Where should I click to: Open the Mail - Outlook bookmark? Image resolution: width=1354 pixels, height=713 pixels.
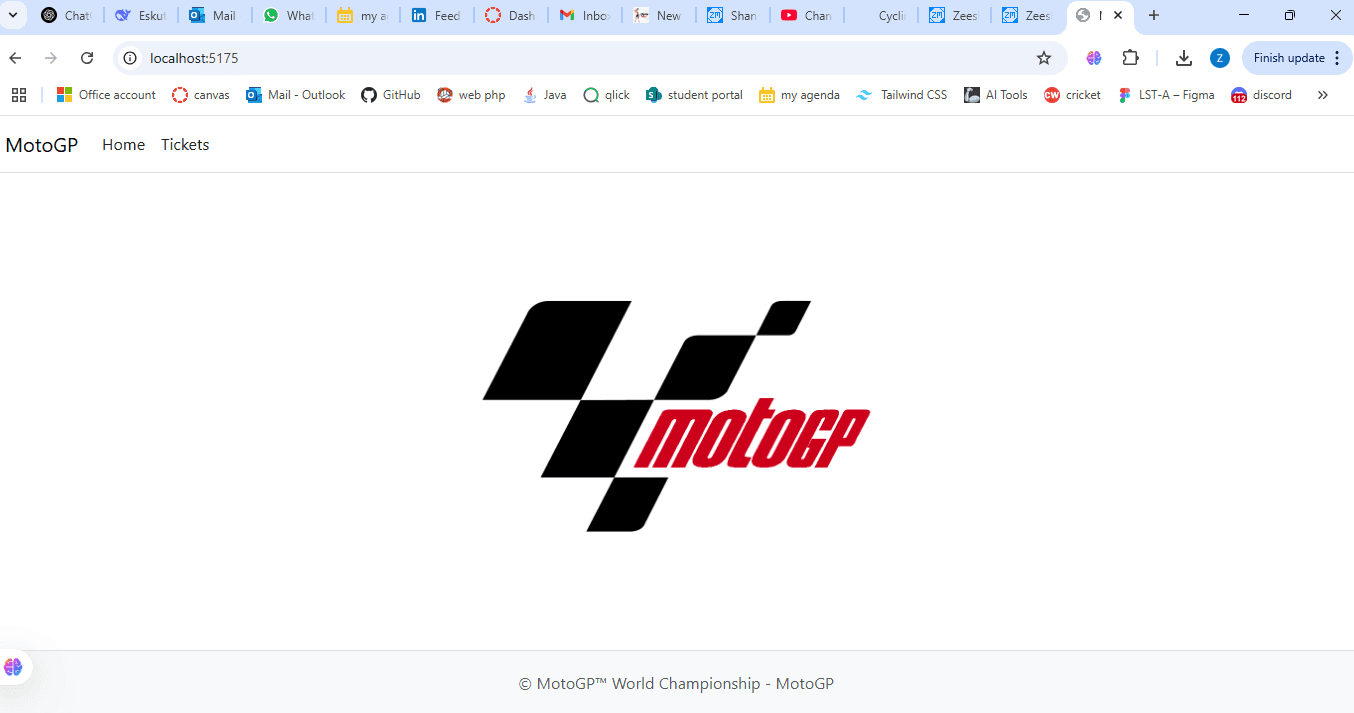click(296, 95)
